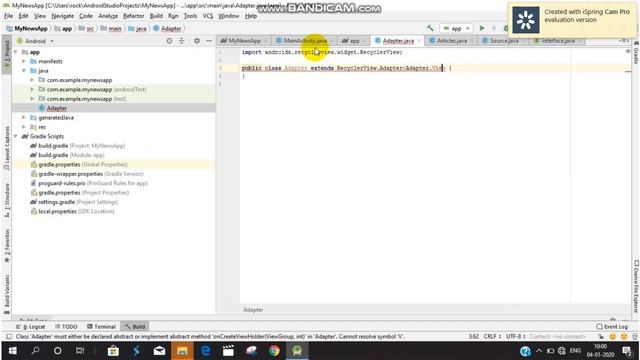Expand the manifests folder

pos(24,61)
